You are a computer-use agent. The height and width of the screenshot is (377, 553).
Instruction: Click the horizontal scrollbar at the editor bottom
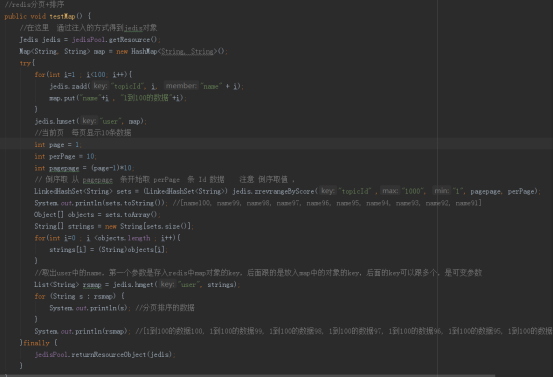pyautogui.click(x=248, y=376)
